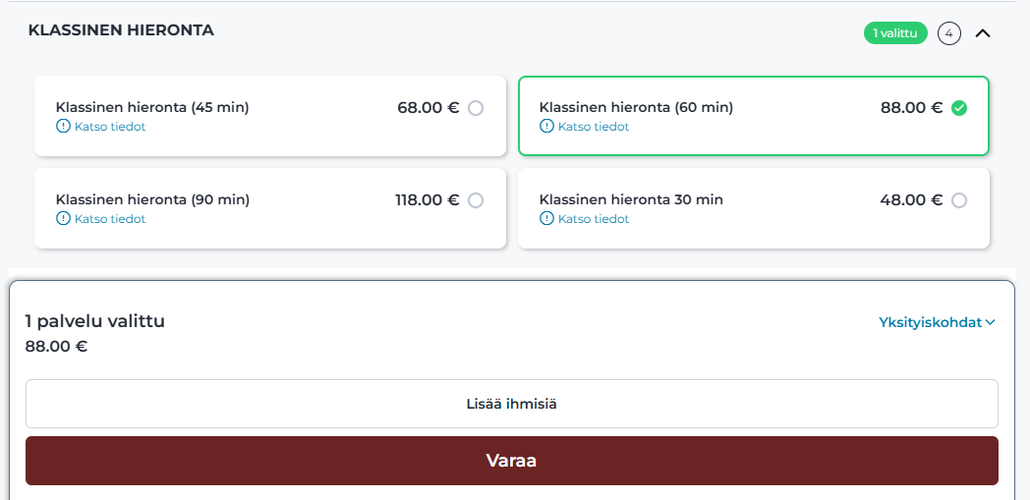1030x500 pixels.
Task: Select the 90 min massage radio button
Action: (x=476, y=200)
